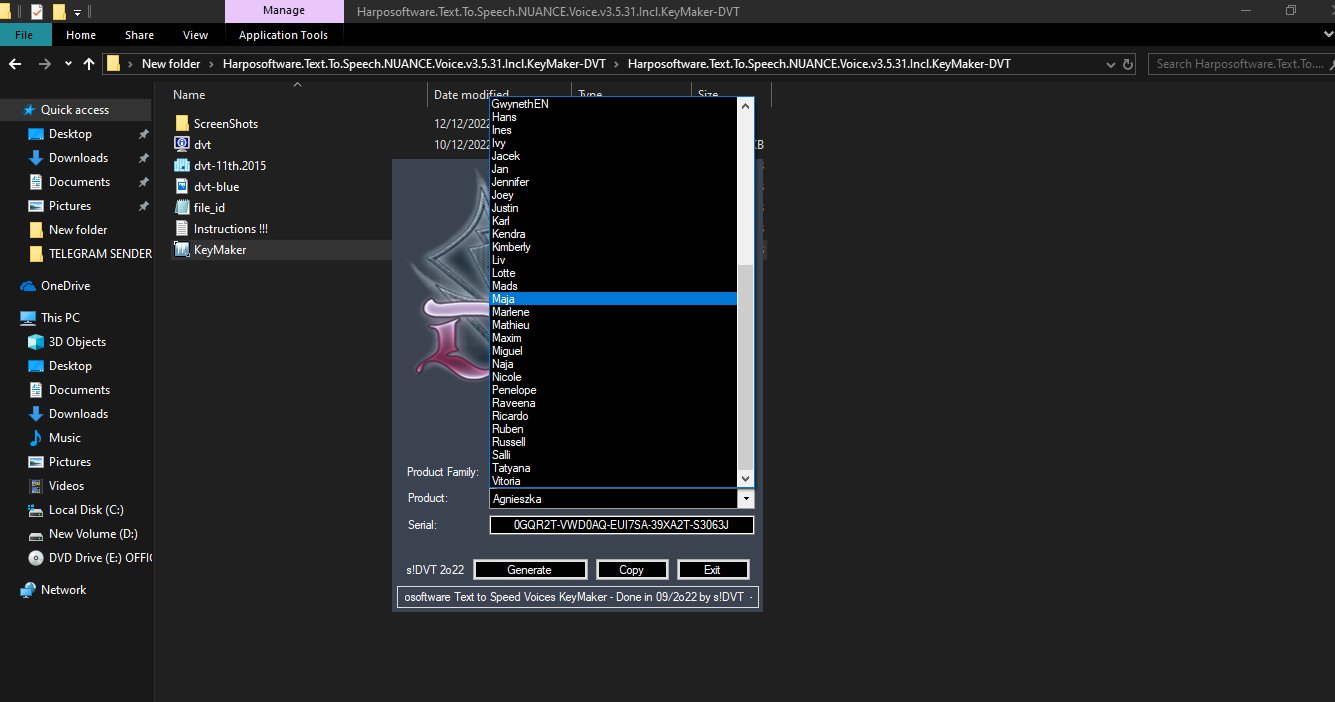The width and height of the screenshot is (1335, 702).
Task: Open the Application Tools tab
Action: [x=283, y=35]
